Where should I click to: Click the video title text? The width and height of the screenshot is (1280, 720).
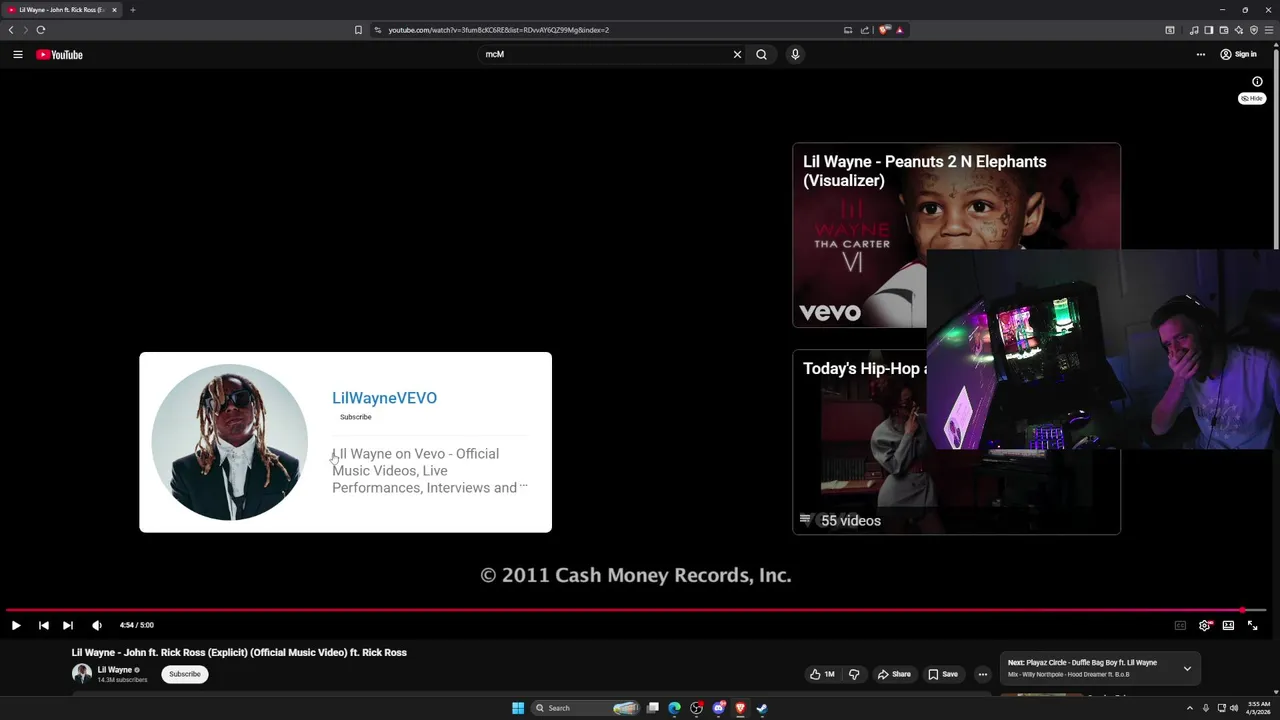pyautogui.click(x=239, y=653)
